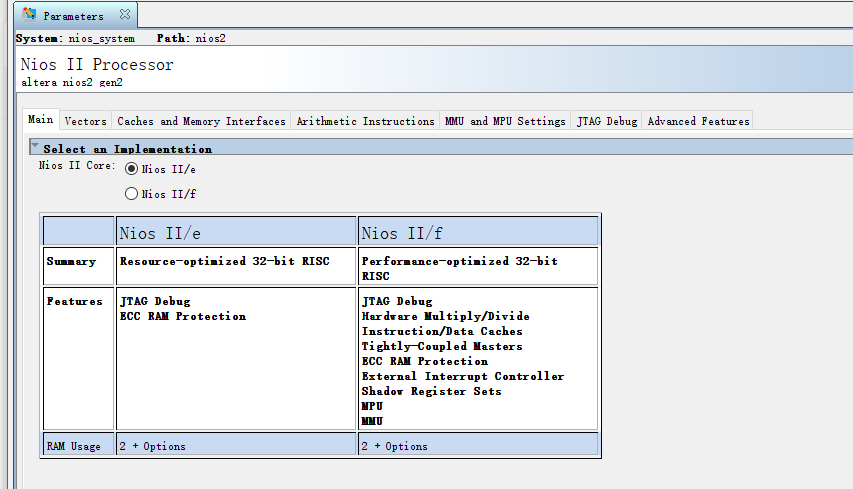Click the MPU feature text
Image resolution: width=853 pixels, height=489 pixels.
(372, 406)
